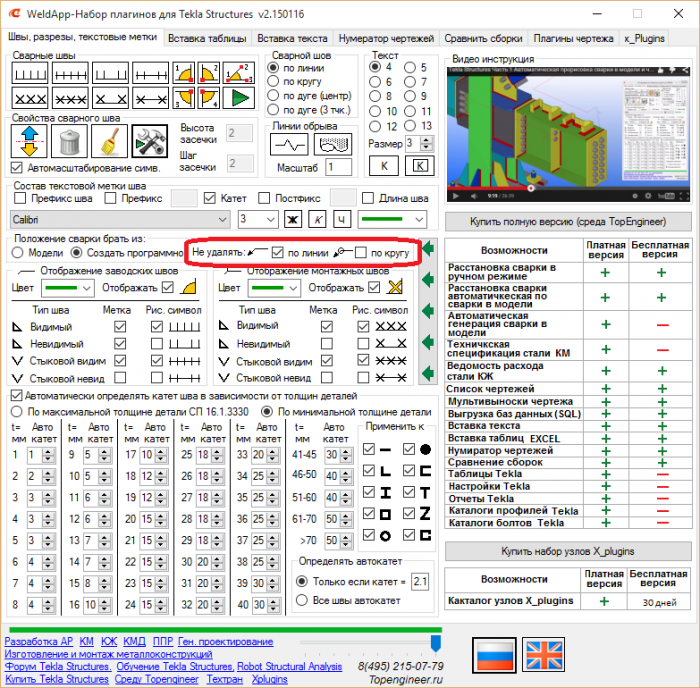This screenshot has width=700, height=688.
Task: Click the trash can delete icon
Action: point(69,141)
